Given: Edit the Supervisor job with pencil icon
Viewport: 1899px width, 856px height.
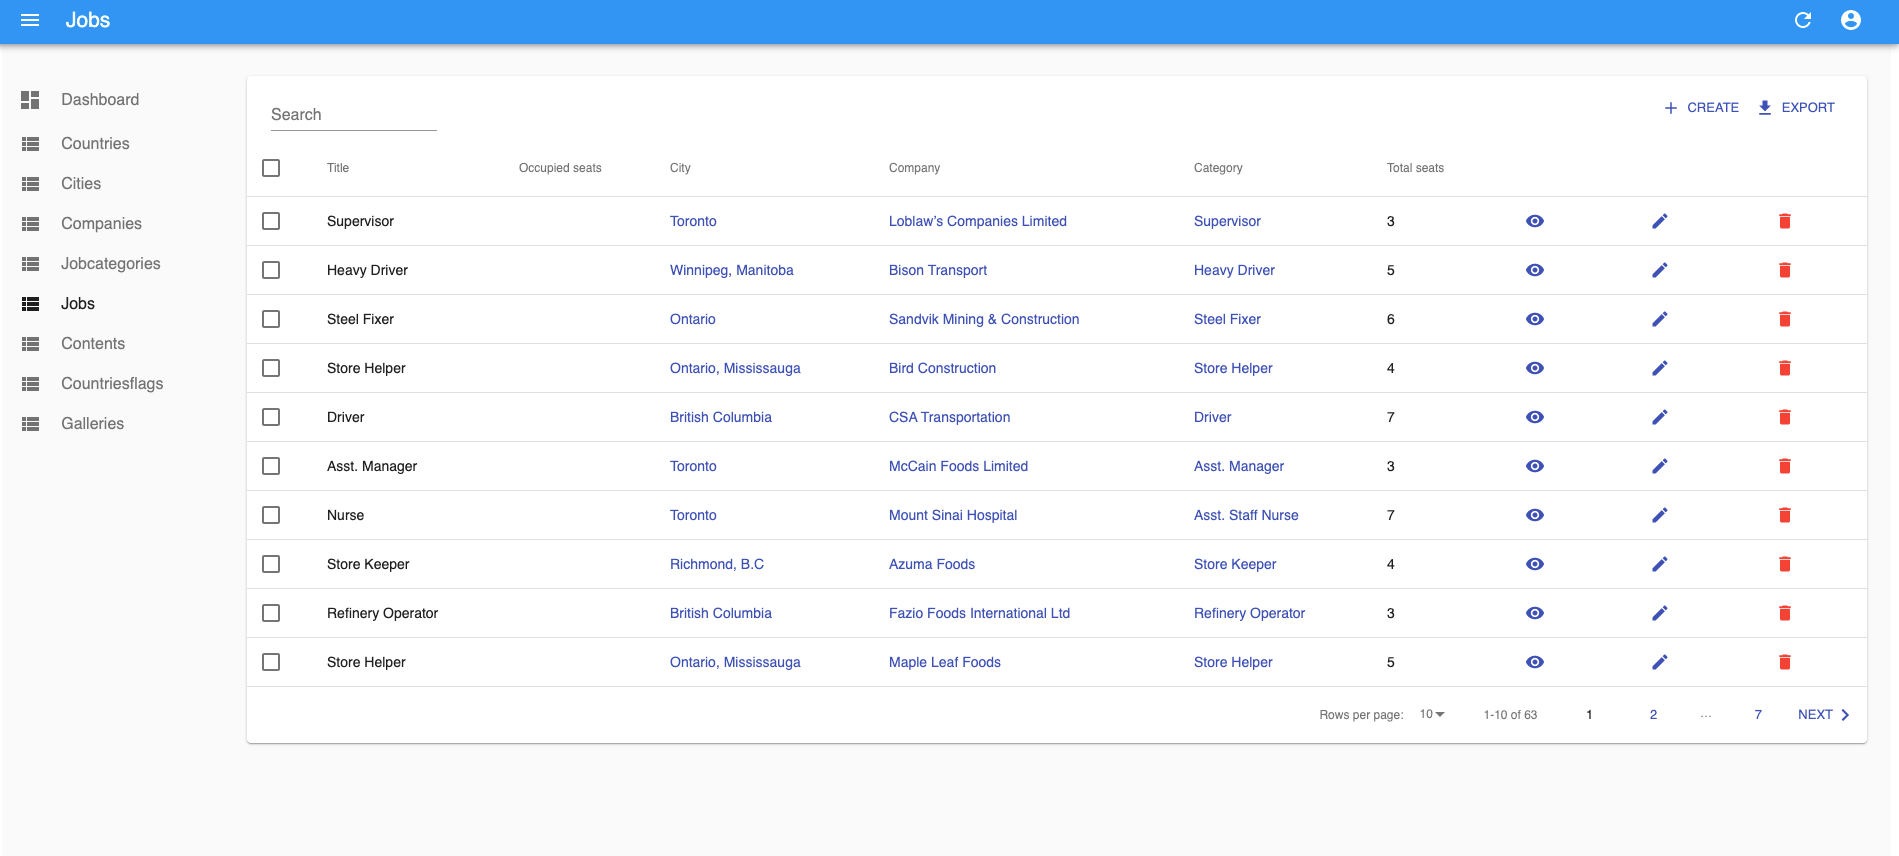Looking at the screenshot, I should (x=1660, y=221).
